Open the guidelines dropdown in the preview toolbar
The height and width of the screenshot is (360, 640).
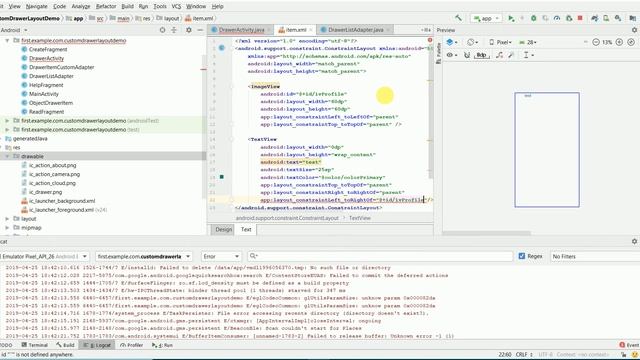[529, 55]
